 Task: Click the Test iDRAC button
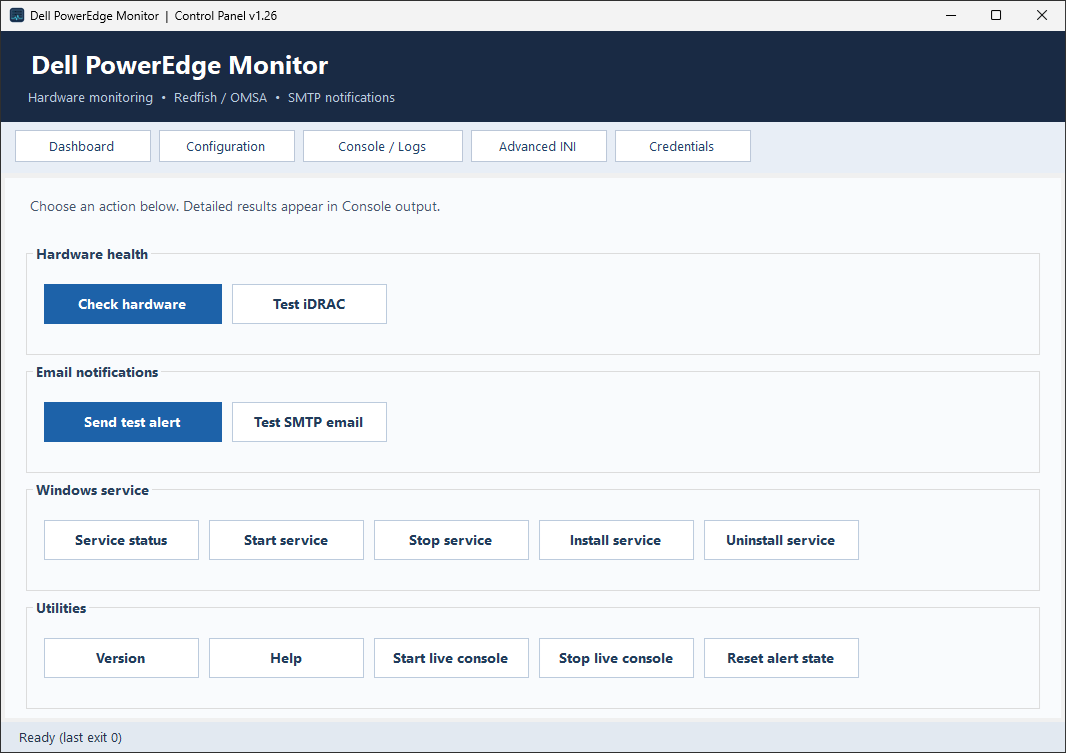click(x=309, y=304)
